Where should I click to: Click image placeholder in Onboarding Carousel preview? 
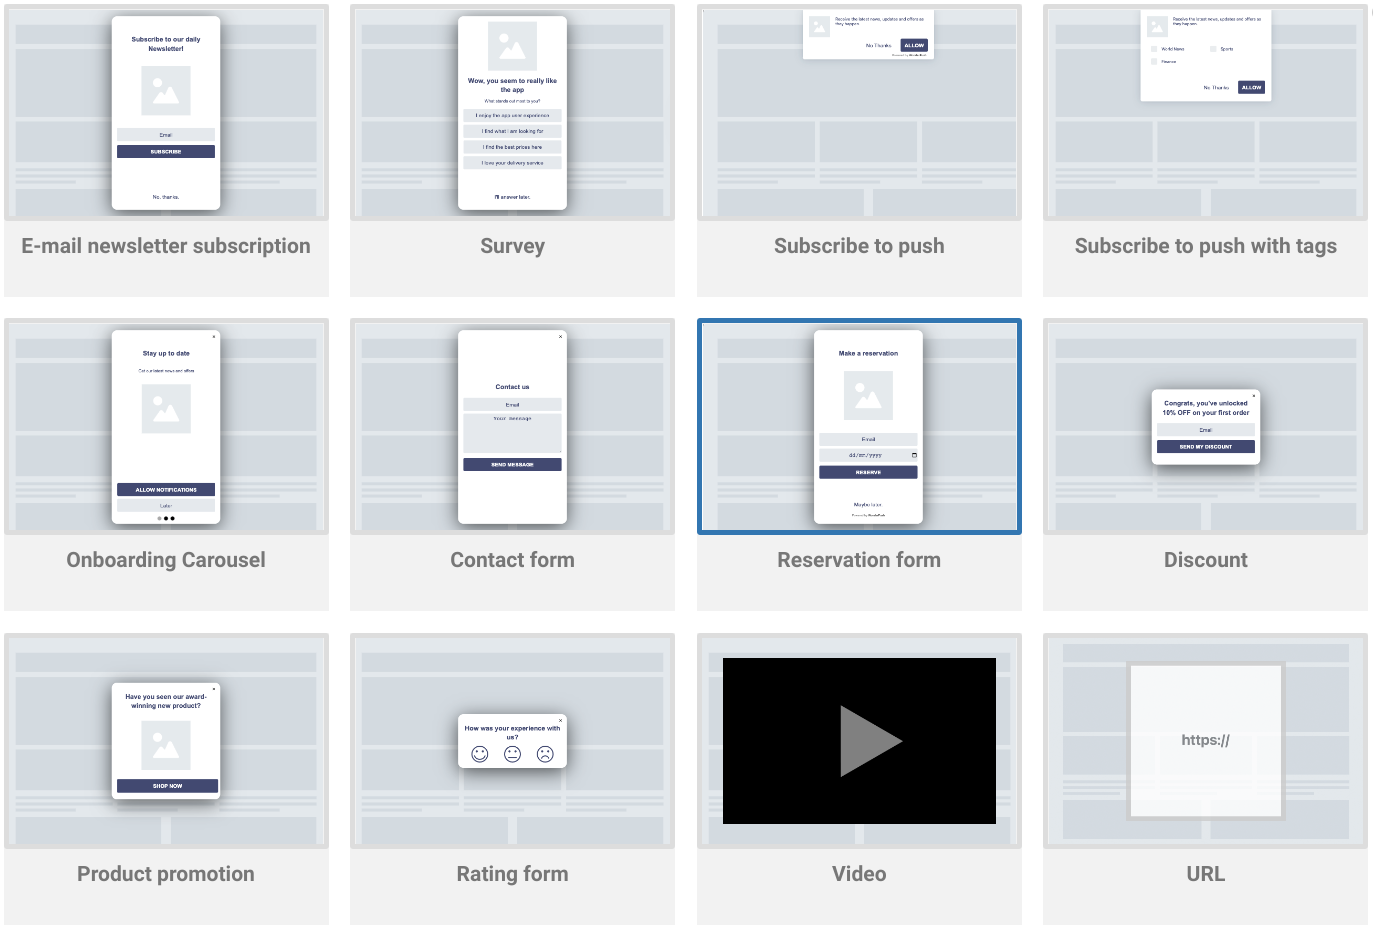[x=166, y=409]
